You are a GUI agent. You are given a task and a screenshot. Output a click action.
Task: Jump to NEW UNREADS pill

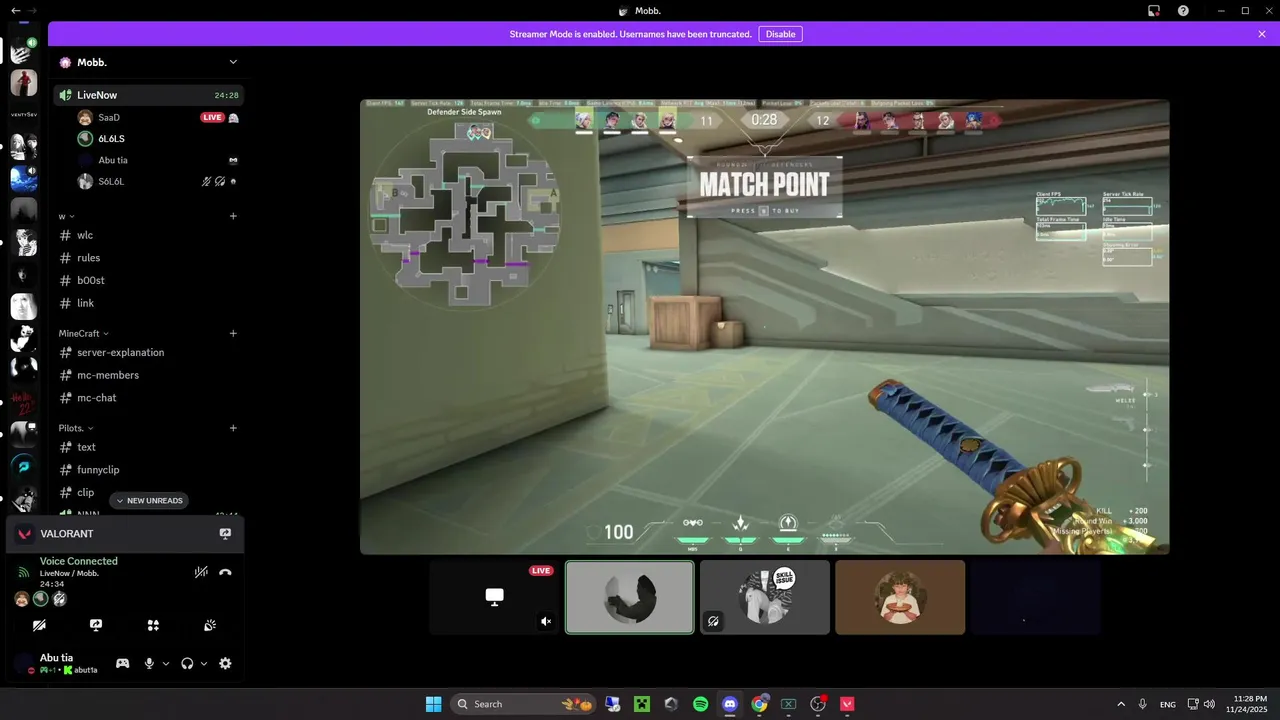149,500
